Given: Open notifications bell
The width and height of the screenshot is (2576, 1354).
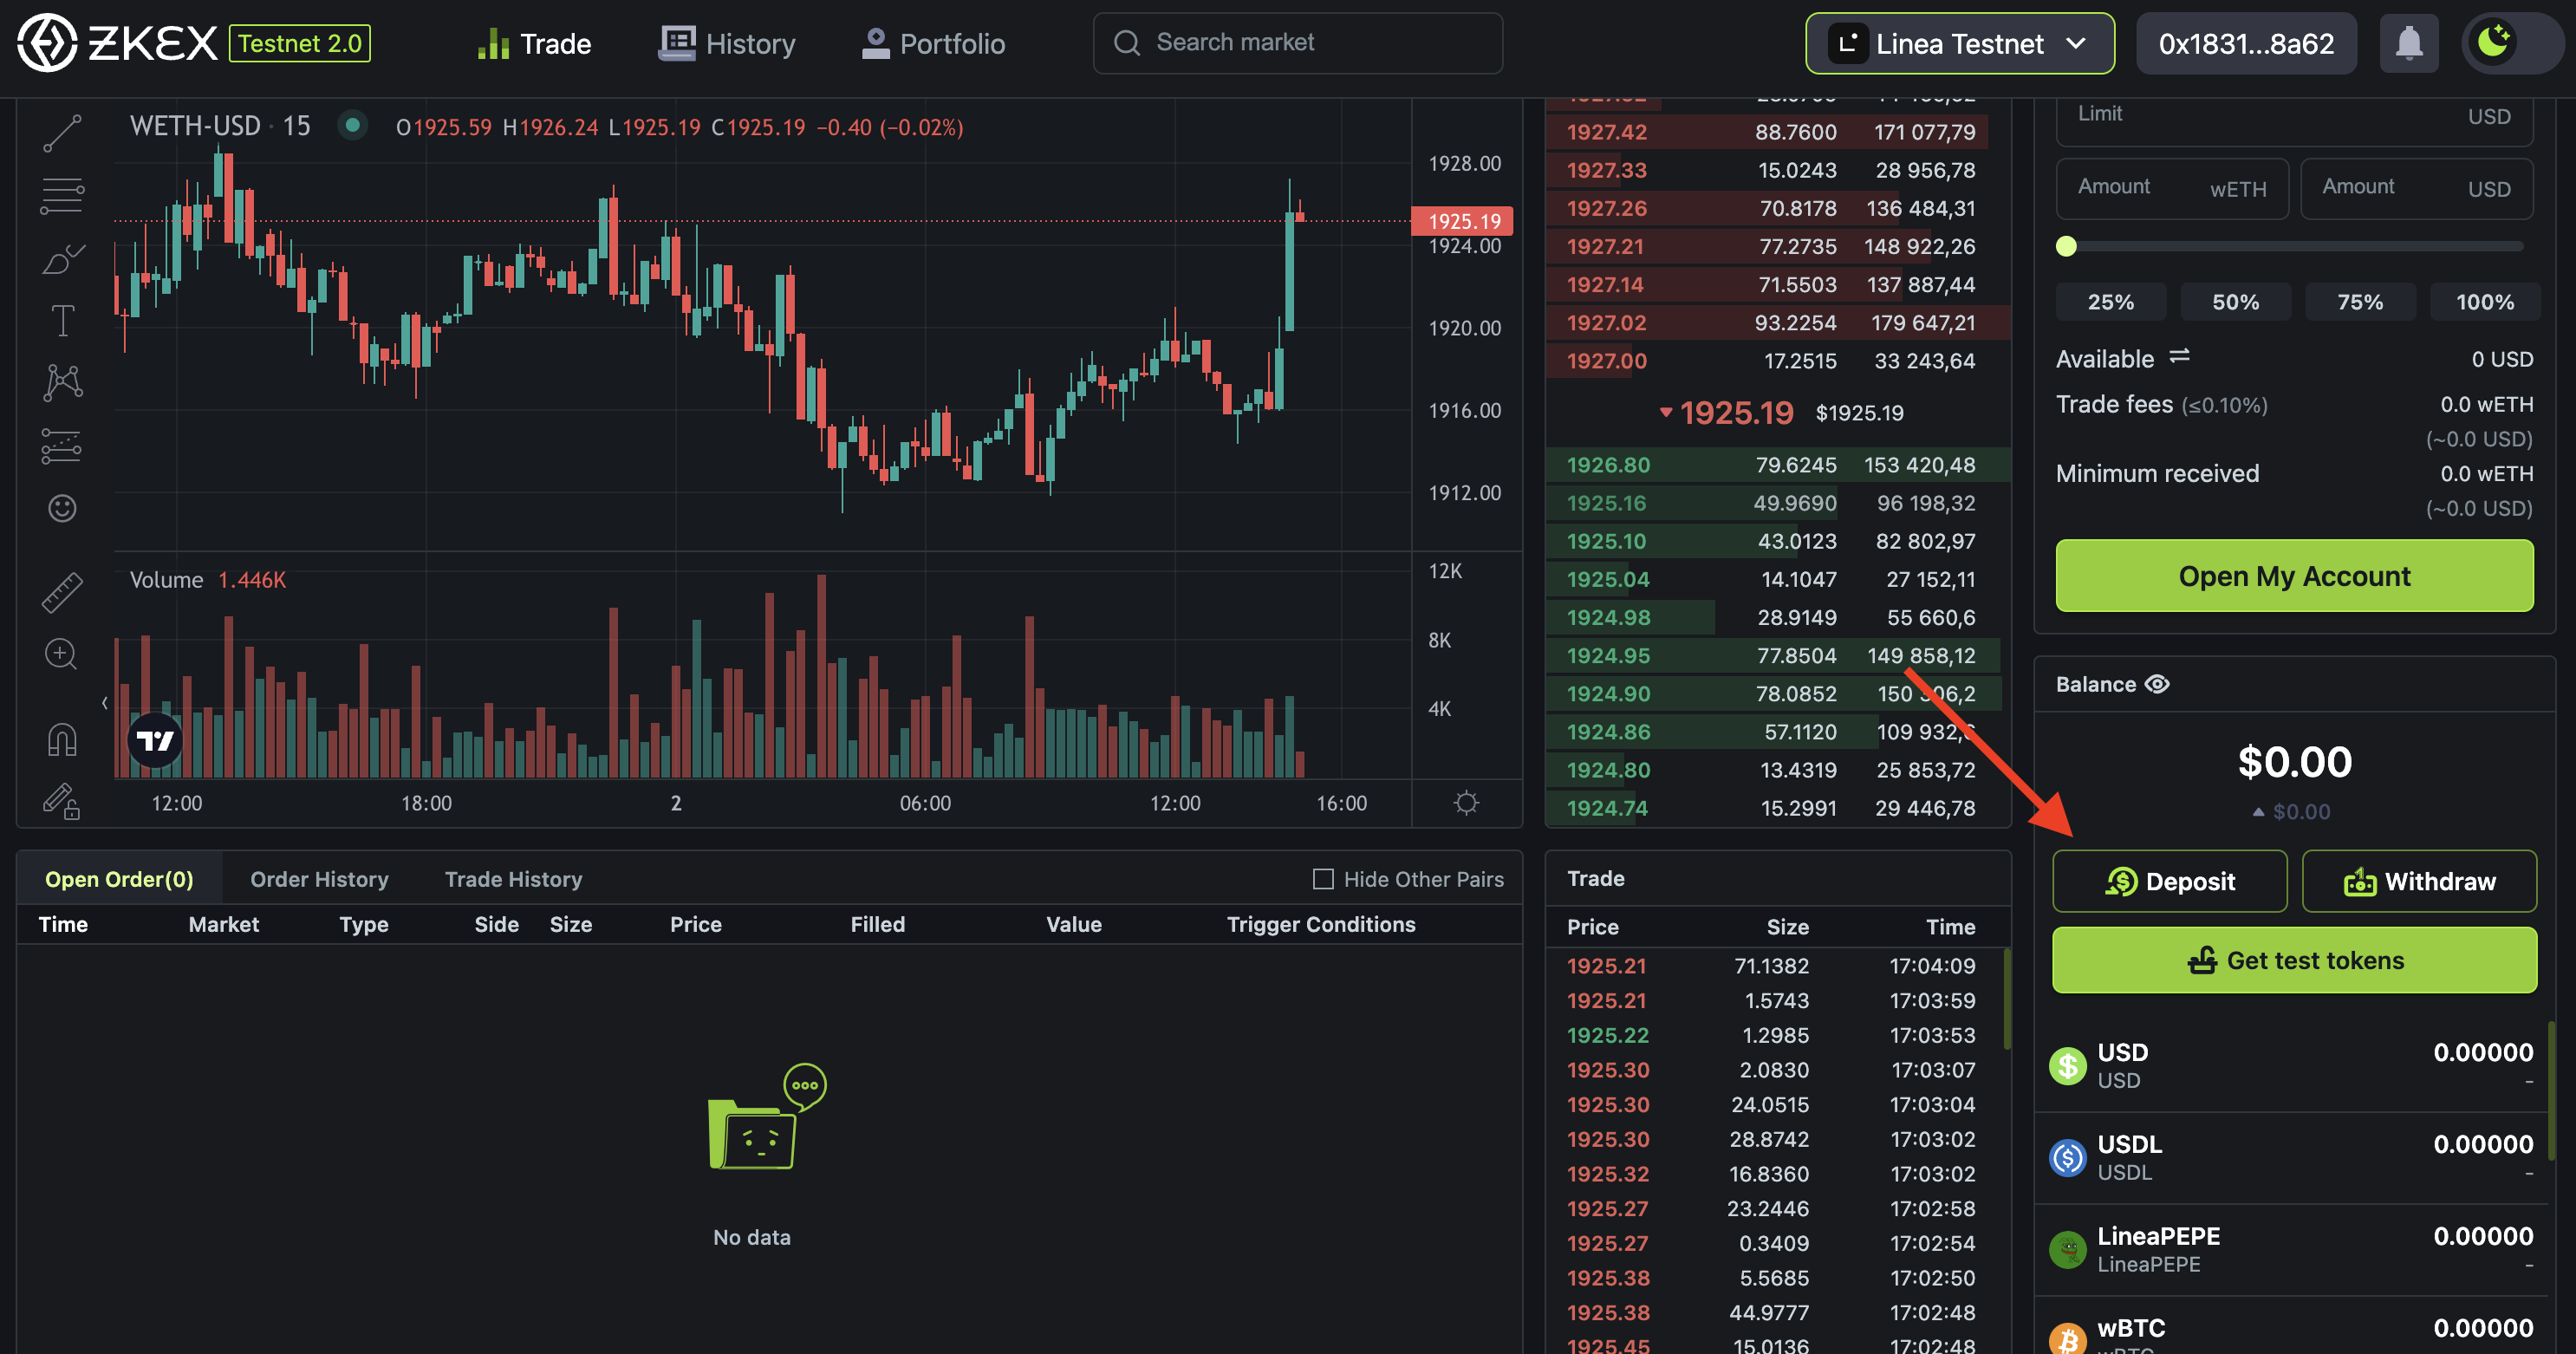Looking at the screenshot, I should (x=2408, y=44).
